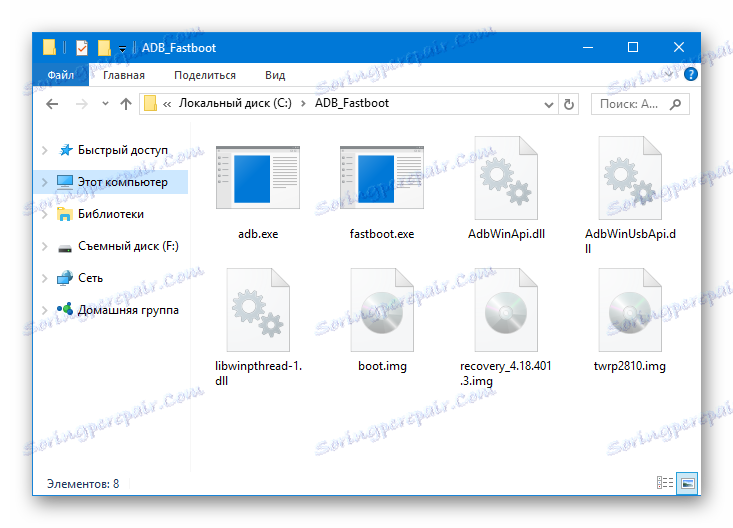Minimize the ADB_Fastboot window
The image size is (733, 528).
point(588,47)
